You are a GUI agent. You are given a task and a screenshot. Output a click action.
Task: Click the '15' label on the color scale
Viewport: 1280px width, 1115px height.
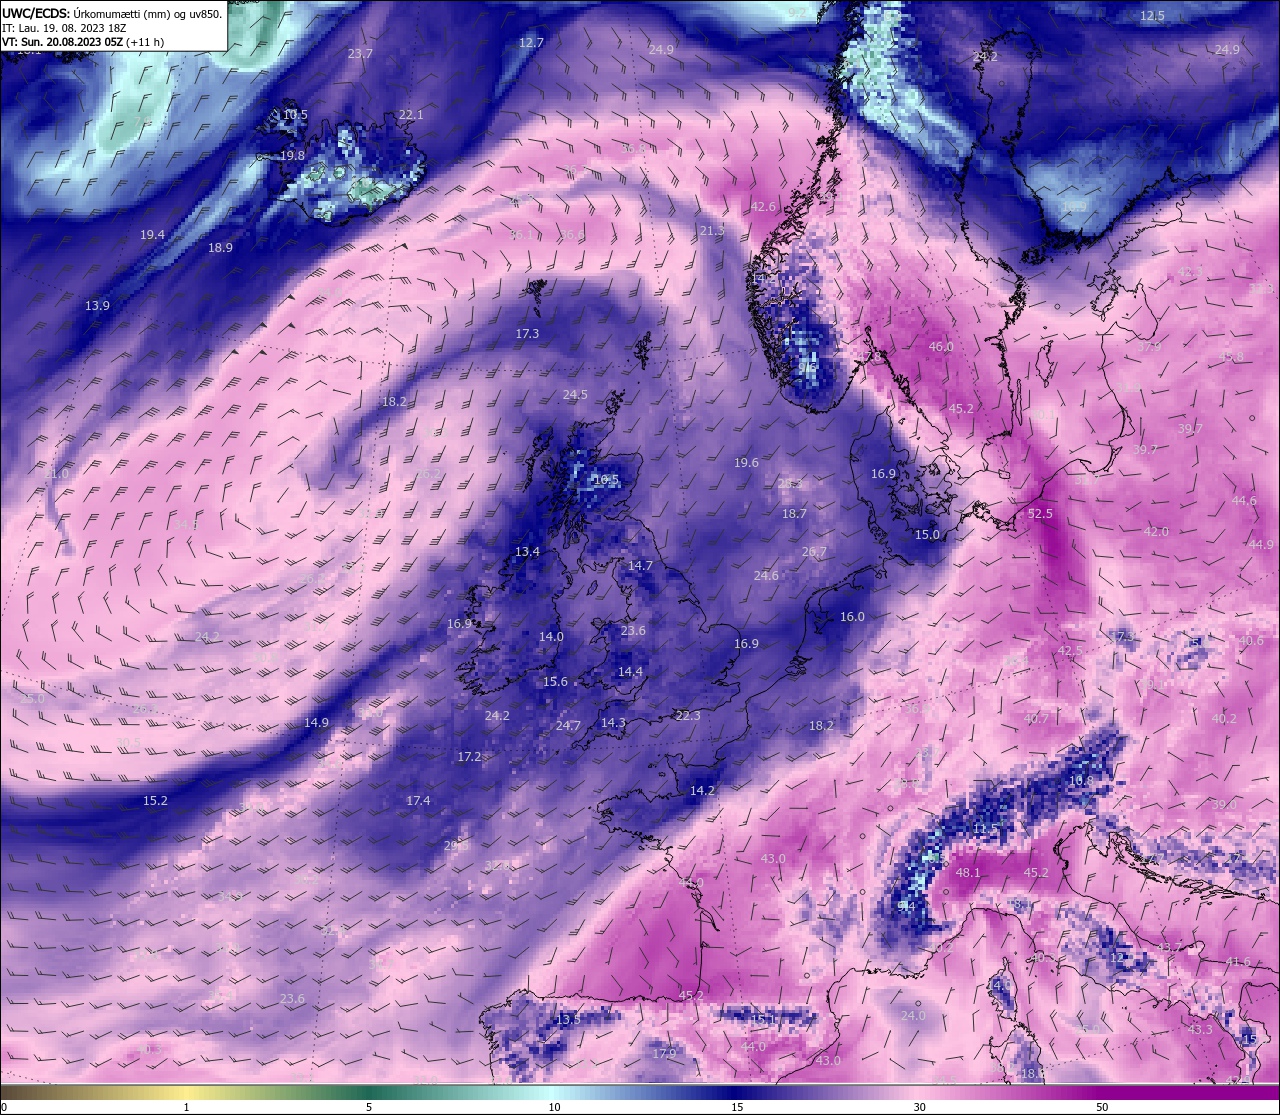tap(736, 1107)
